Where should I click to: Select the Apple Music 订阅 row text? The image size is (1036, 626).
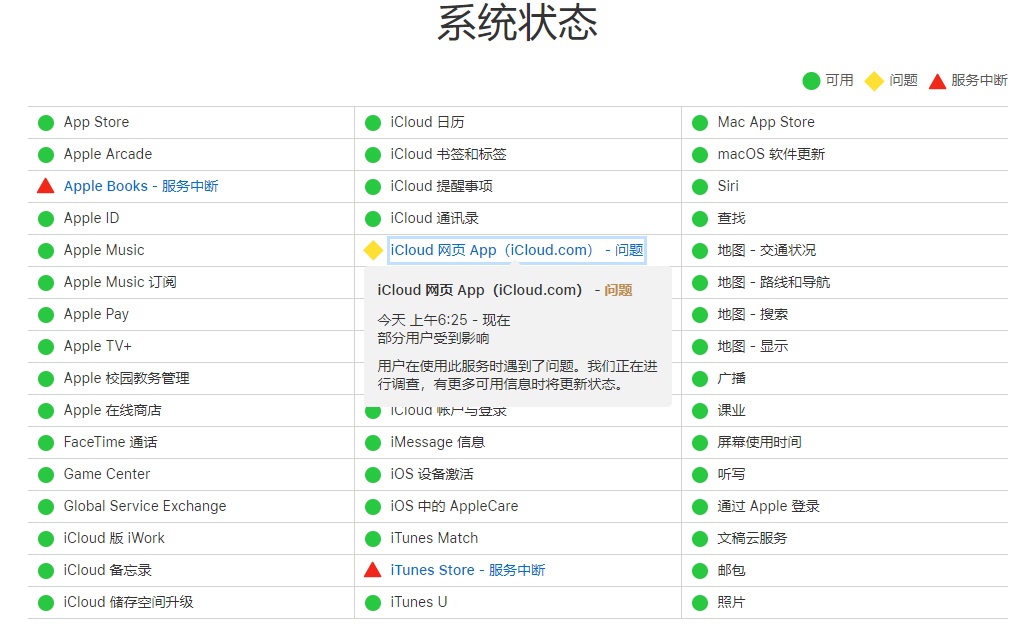click(120, 282)
